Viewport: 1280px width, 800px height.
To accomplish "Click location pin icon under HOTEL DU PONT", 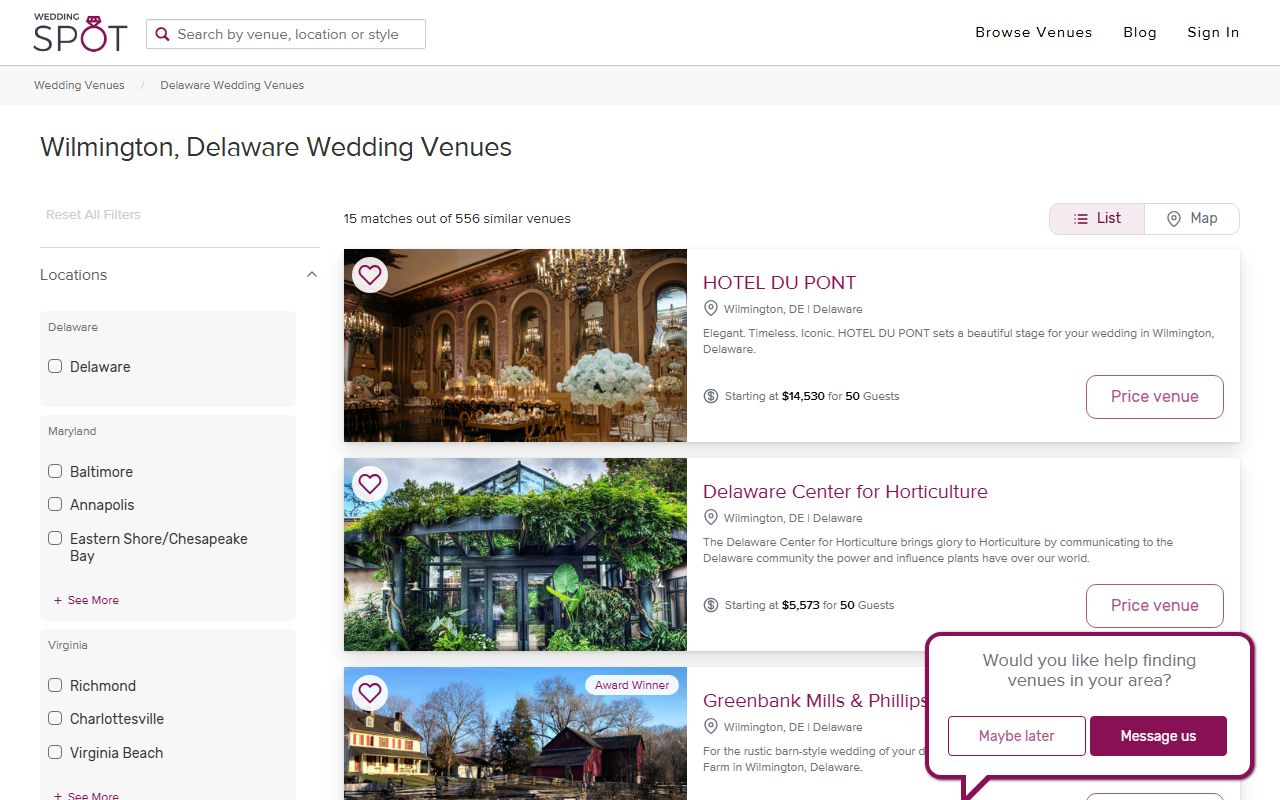I will 711,308.
